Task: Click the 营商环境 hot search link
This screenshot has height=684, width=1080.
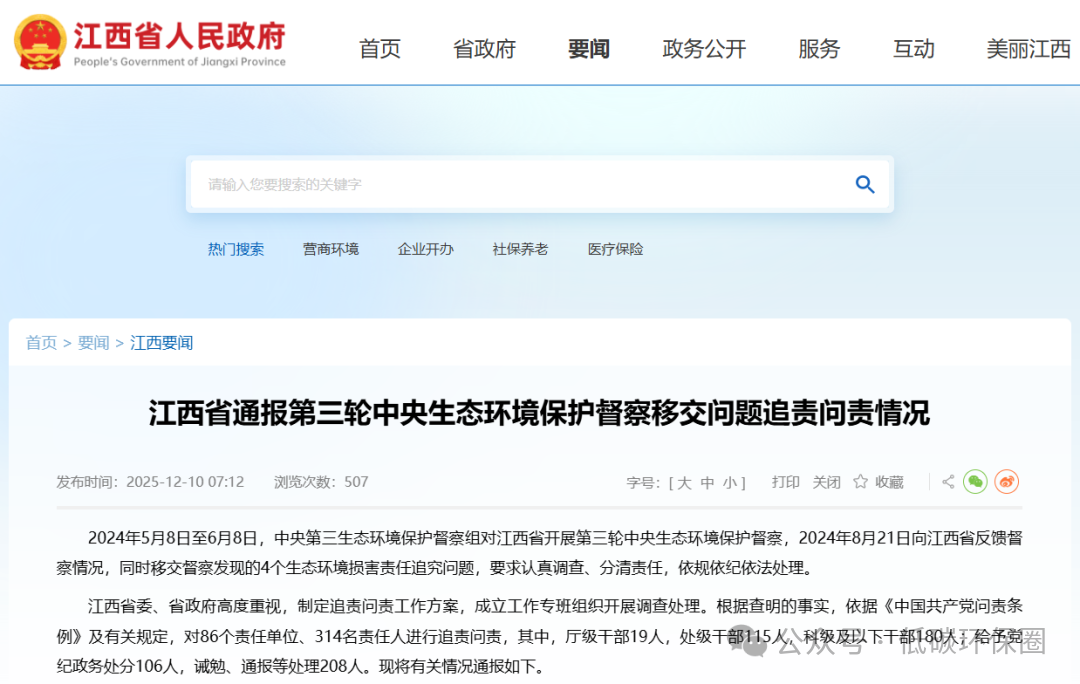Action: (331, 249)
